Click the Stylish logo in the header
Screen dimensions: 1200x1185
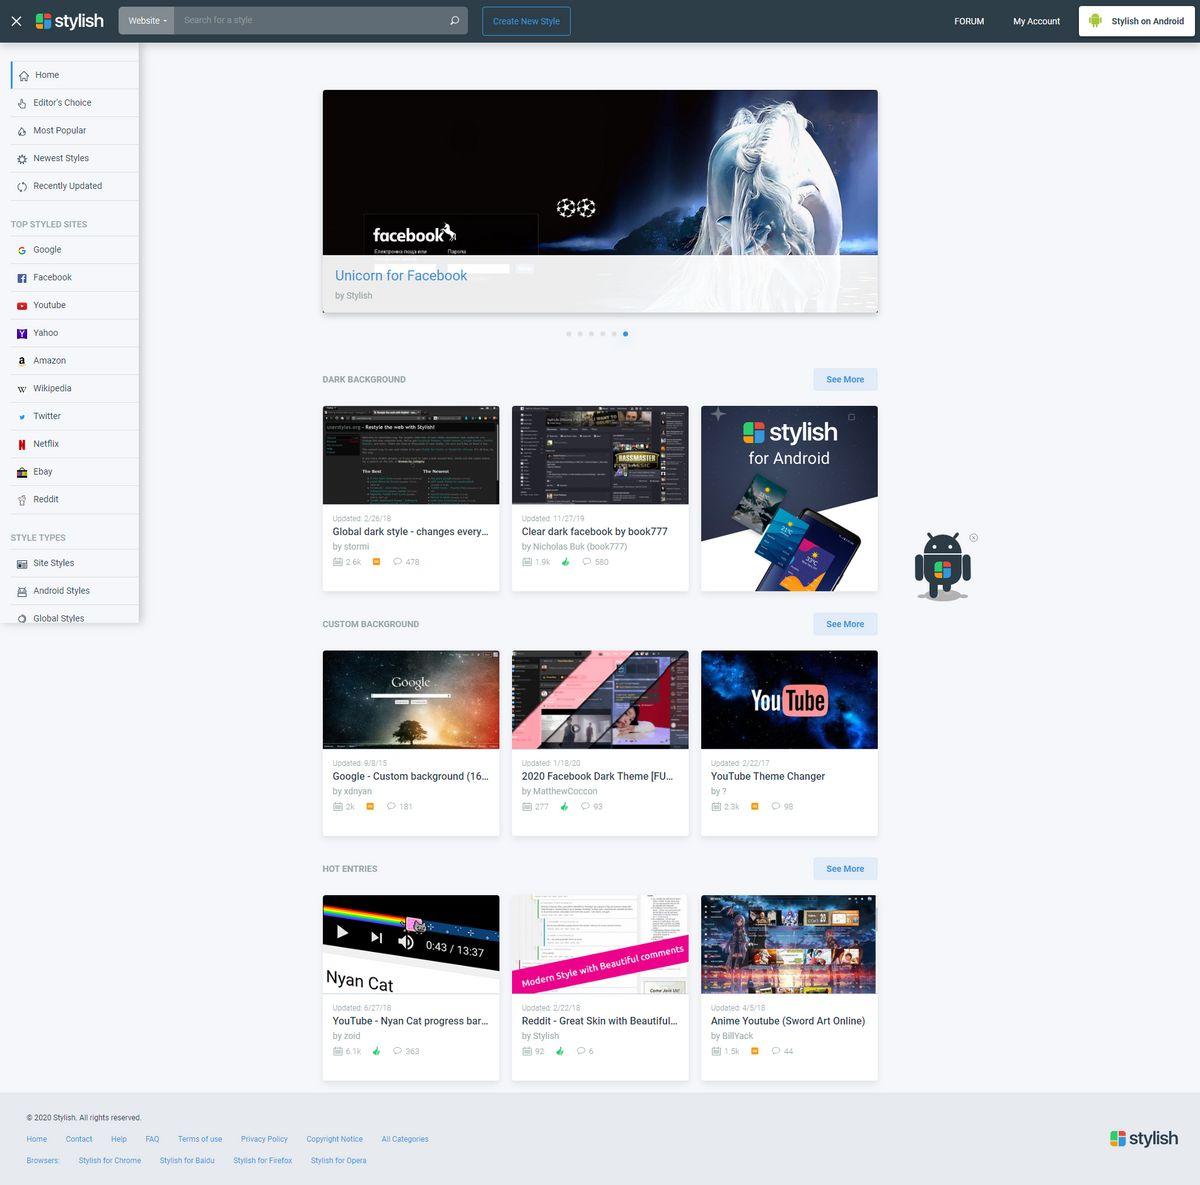(x=70, y=21)
